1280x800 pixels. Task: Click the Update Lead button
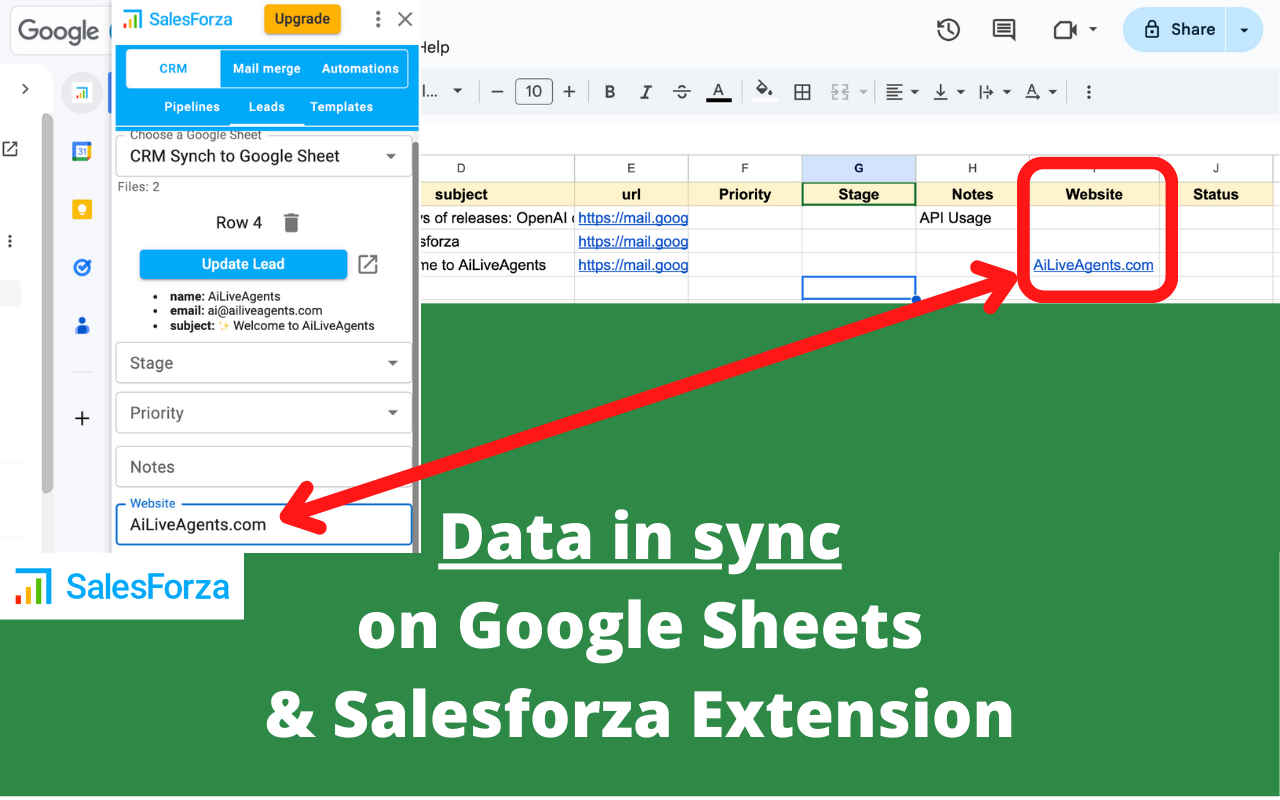243,264
